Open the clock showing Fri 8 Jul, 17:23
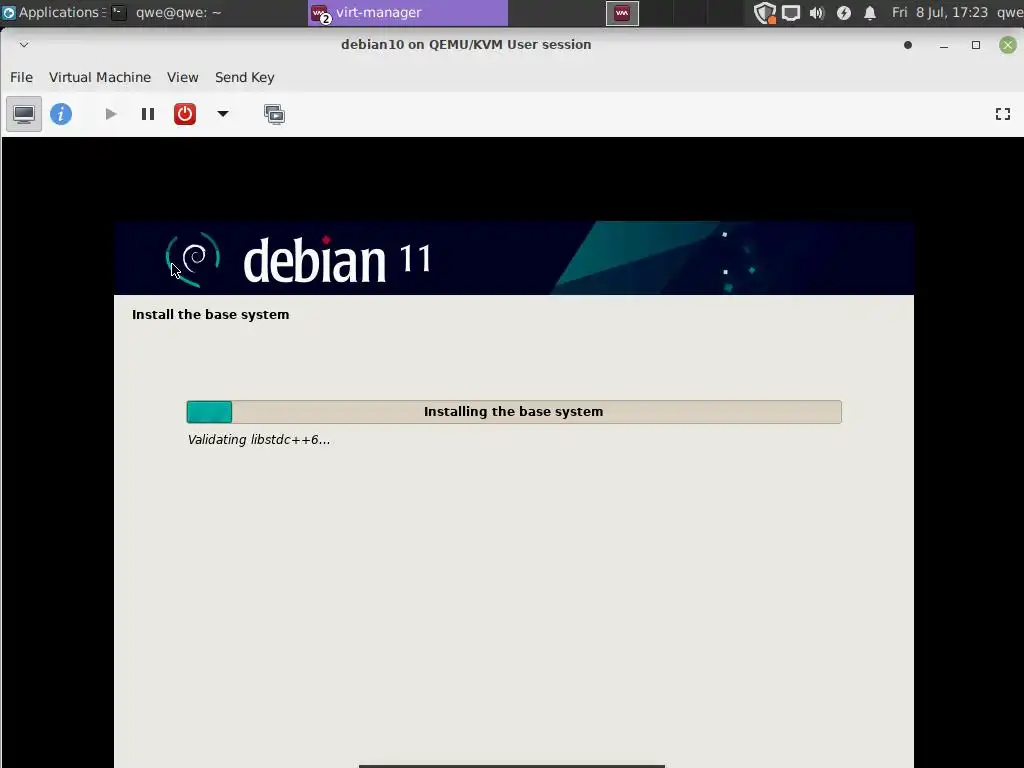 pos(940,12)
